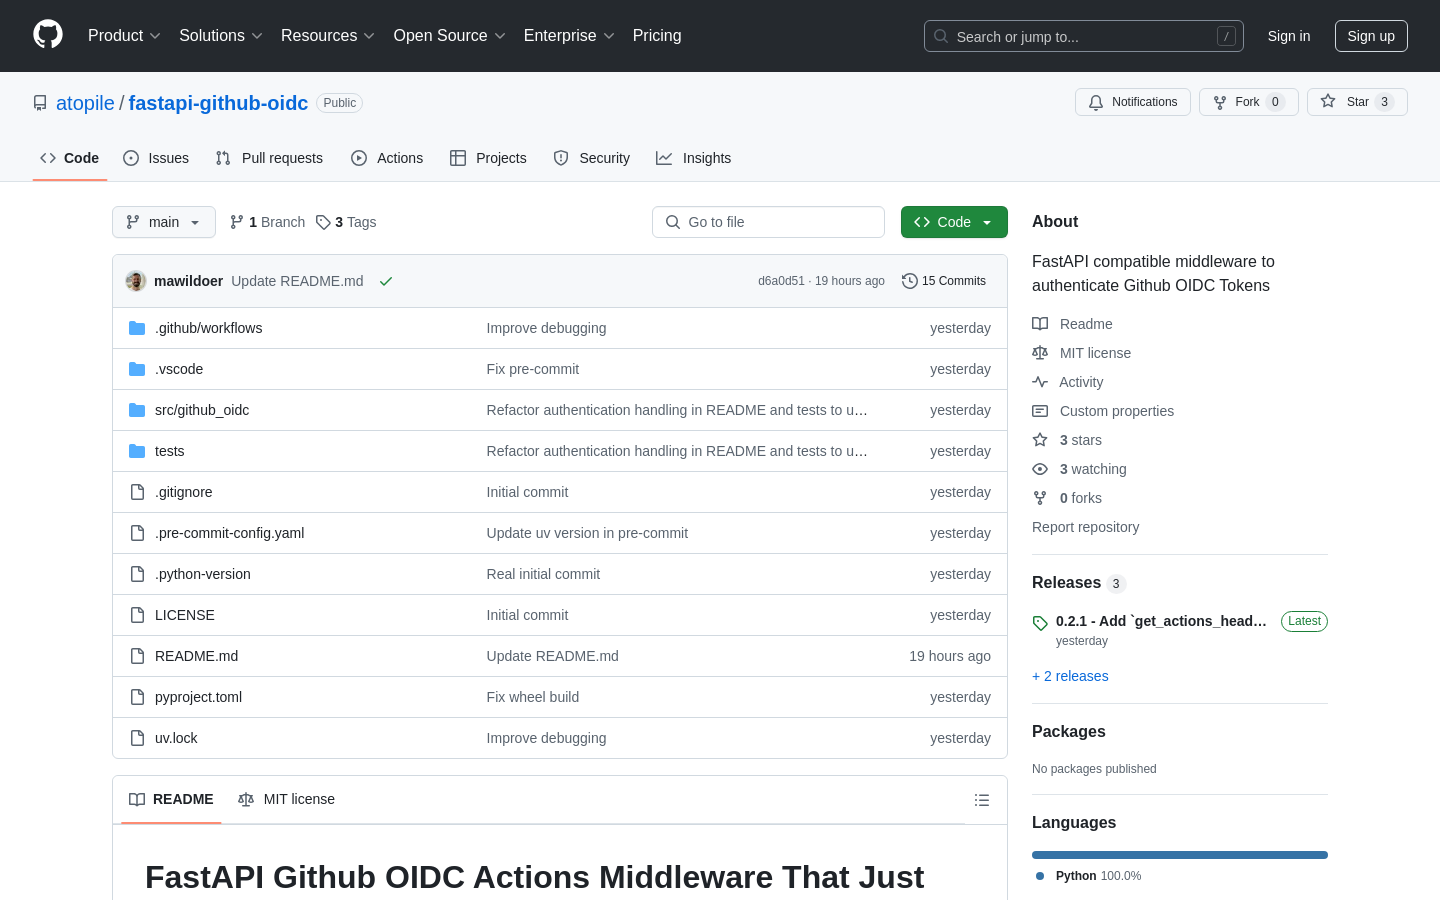This screenshot has width=1440, height=900.
Task: Expand the Solutions menu
Action: point(221,36)
